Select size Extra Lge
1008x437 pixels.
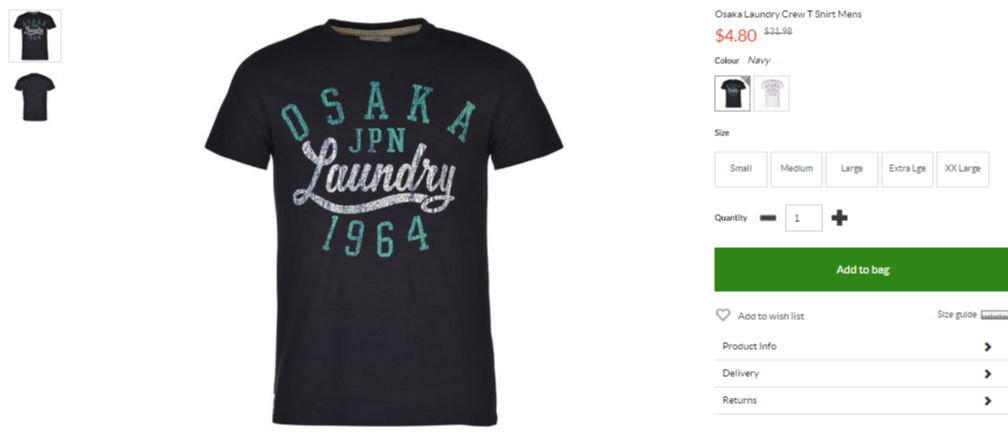point(907,169)
